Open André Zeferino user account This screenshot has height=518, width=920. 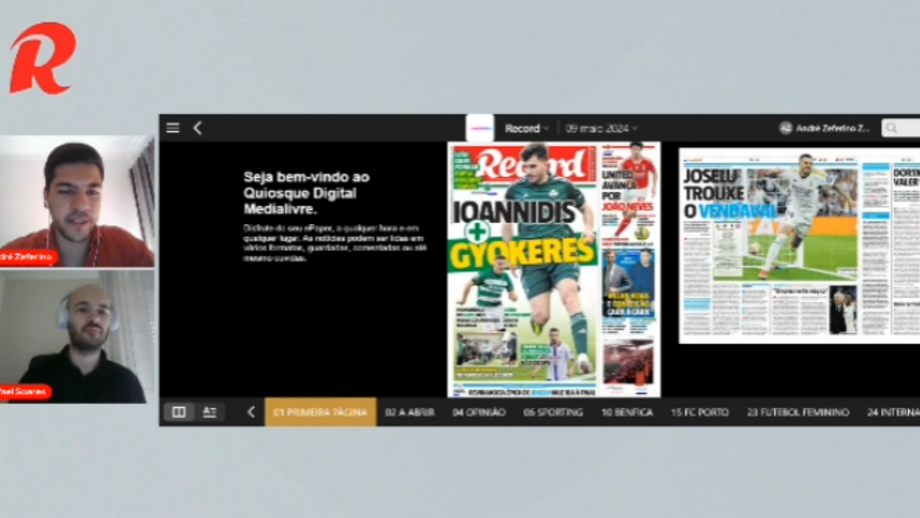(824, 128)
